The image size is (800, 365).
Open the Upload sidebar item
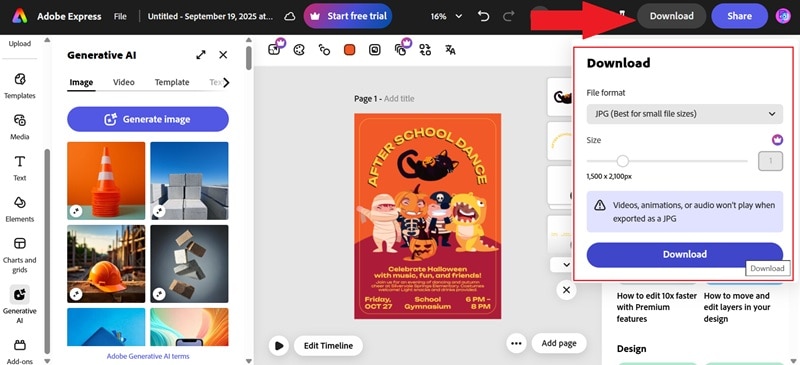point(20,43)
